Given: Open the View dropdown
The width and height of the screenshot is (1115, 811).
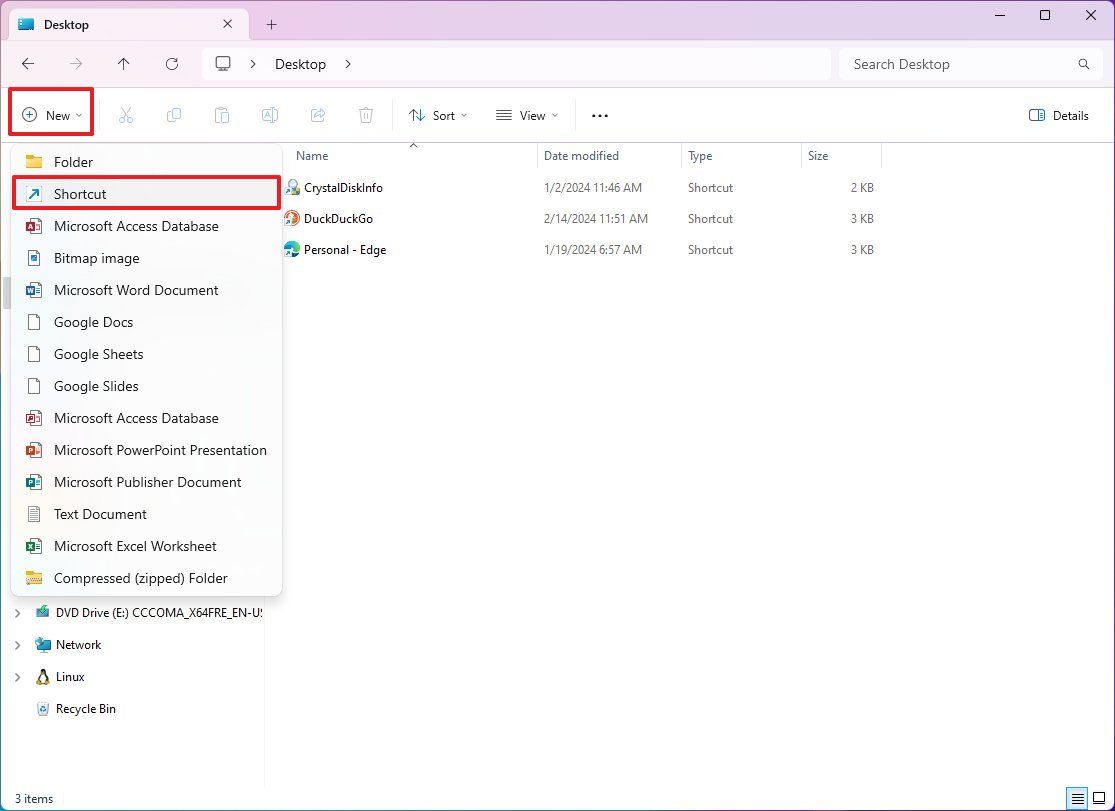Looking at the screenshot, I should [526, 115].
